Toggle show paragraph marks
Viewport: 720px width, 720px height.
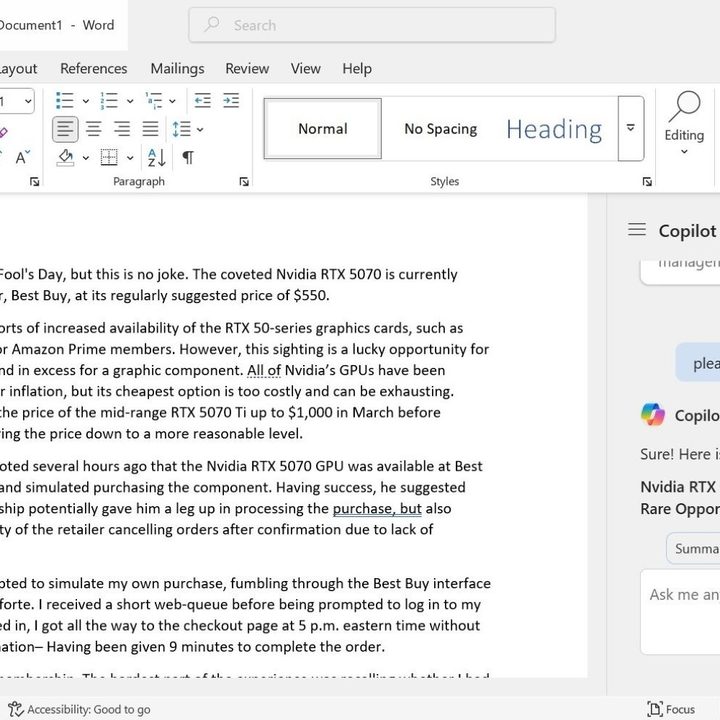coord(188,158)
